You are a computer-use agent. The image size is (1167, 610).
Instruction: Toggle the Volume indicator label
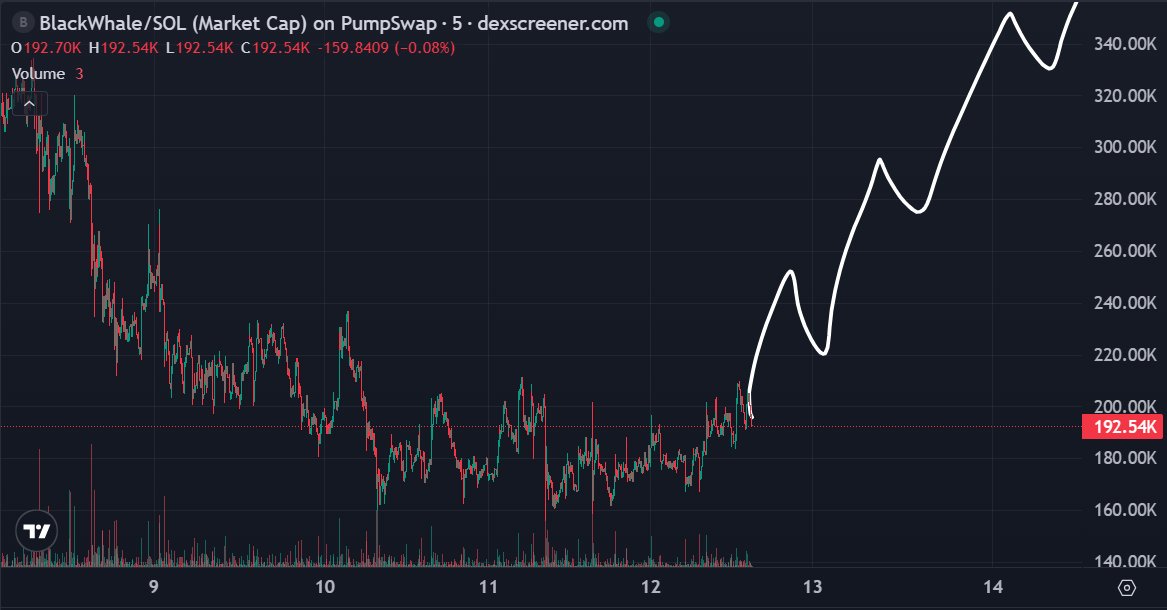[x=38, y=73]
